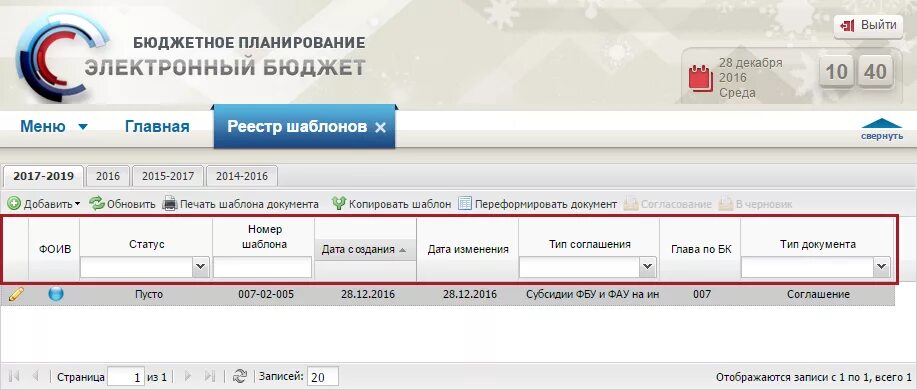Click the 007 Глава по БК cell
917x390 pixels.
click(702, 295)
